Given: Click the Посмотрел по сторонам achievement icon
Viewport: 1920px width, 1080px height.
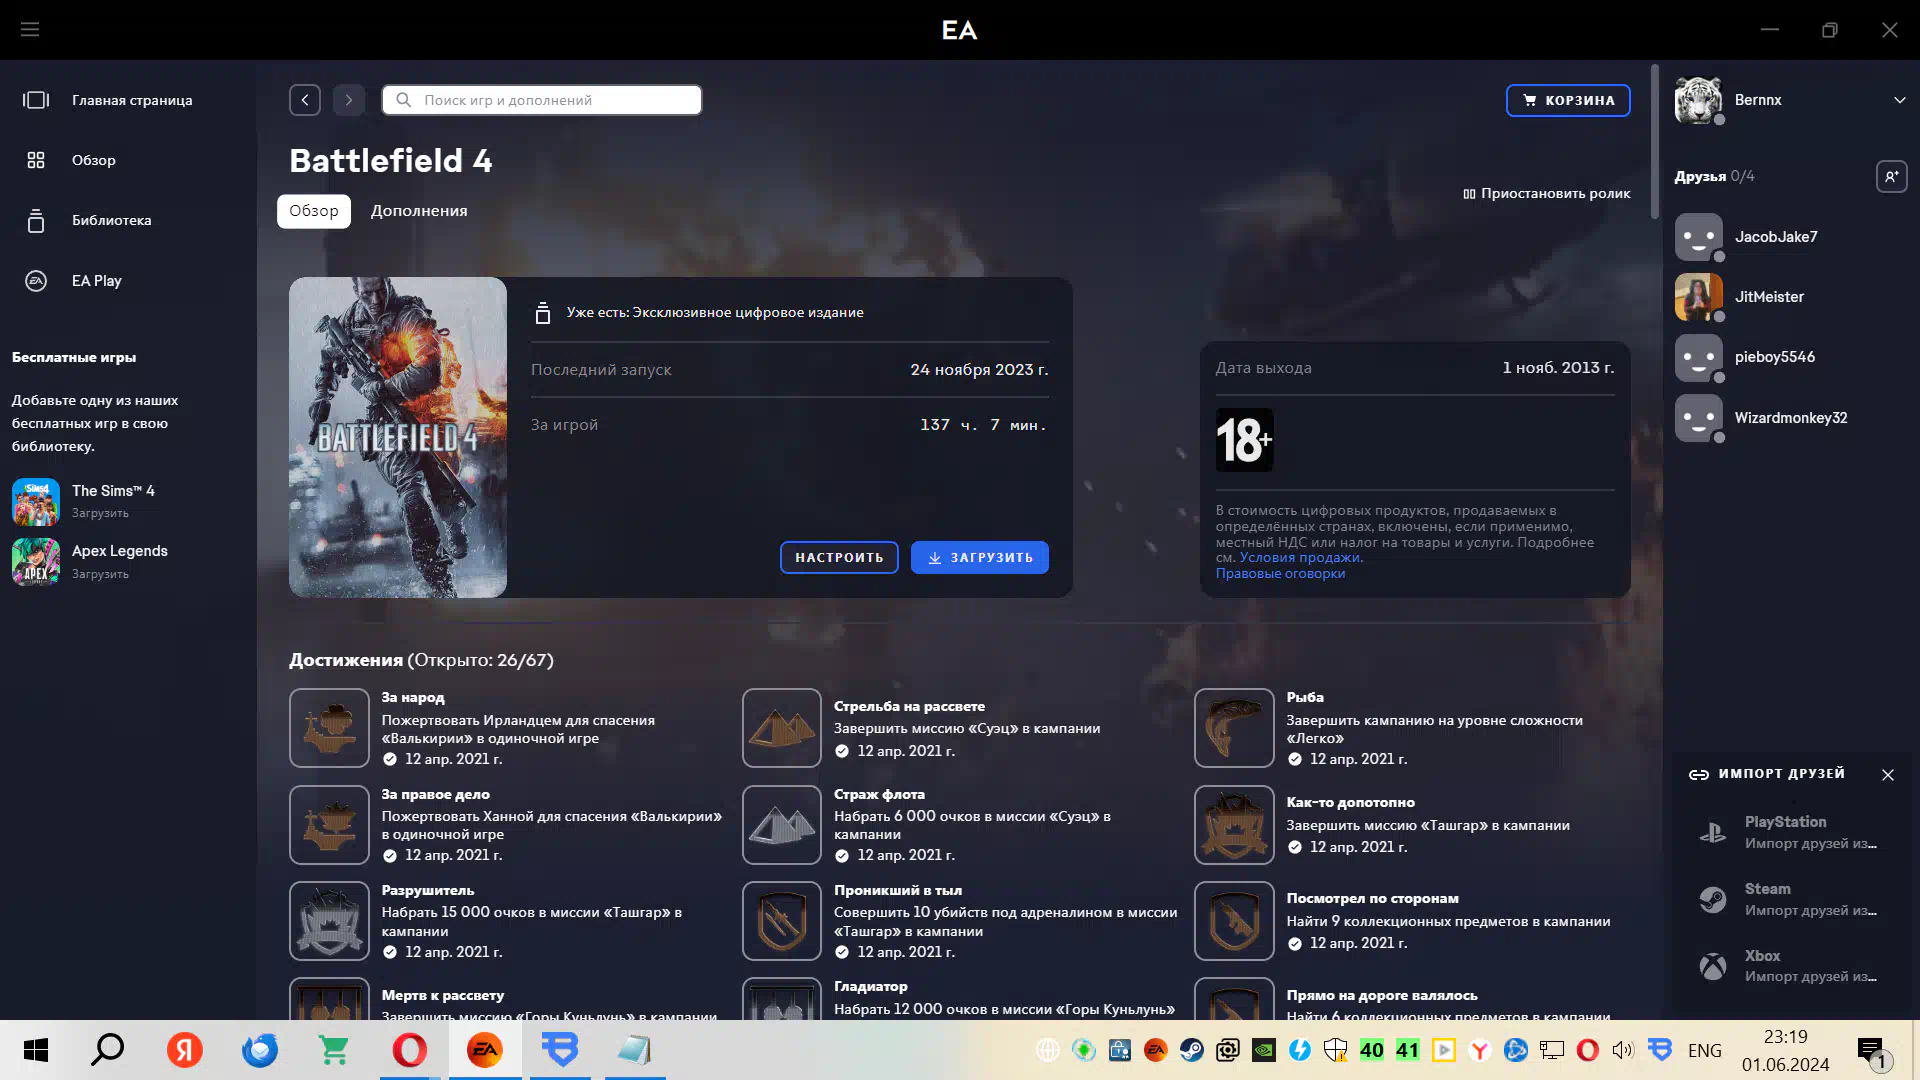Looking at the screenshot, I should point(1234,921).
